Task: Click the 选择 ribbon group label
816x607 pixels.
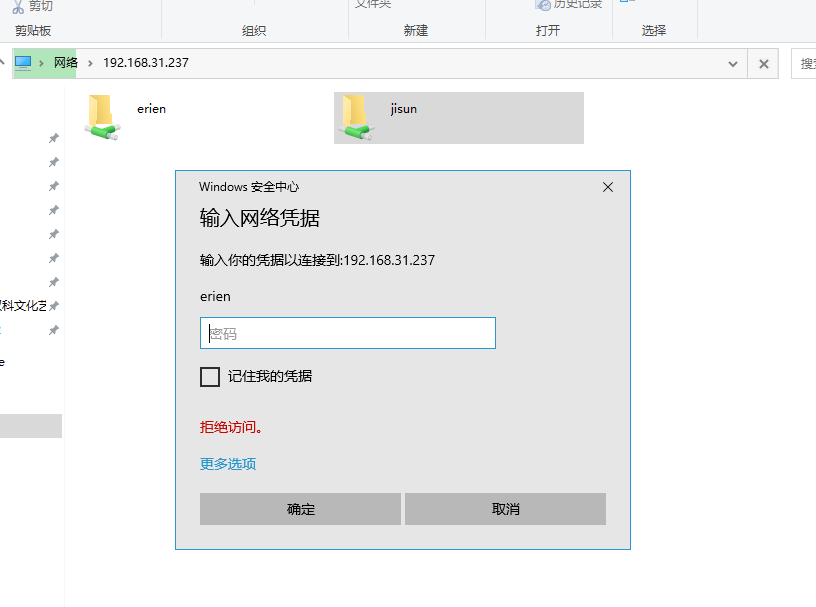Action: point(654,31)
